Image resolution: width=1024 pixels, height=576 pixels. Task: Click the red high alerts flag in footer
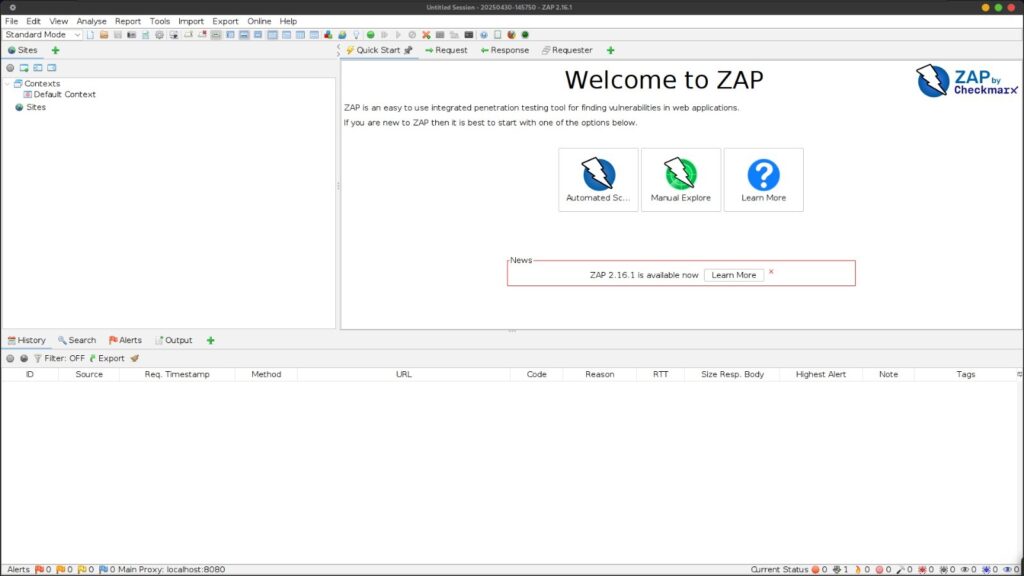[39, 569]
